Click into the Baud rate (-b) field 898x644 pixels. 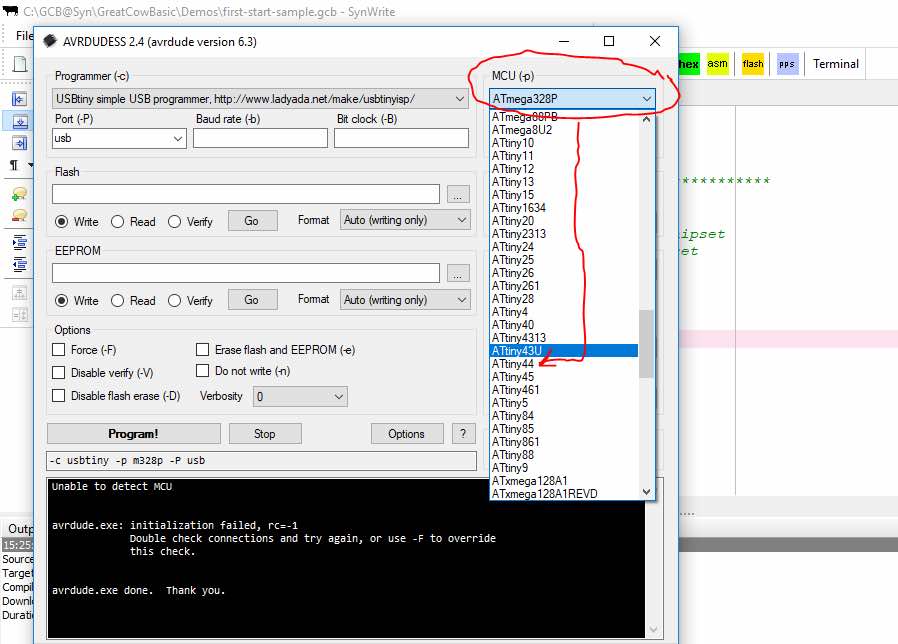(260, 138)
